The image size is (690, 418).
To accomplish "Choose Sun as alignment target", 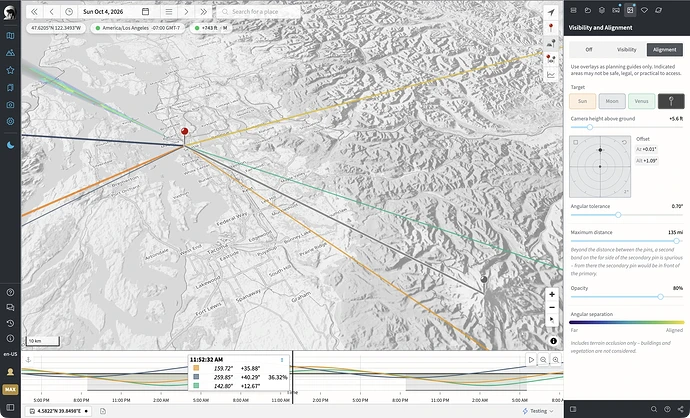I will tap(583, 101).
